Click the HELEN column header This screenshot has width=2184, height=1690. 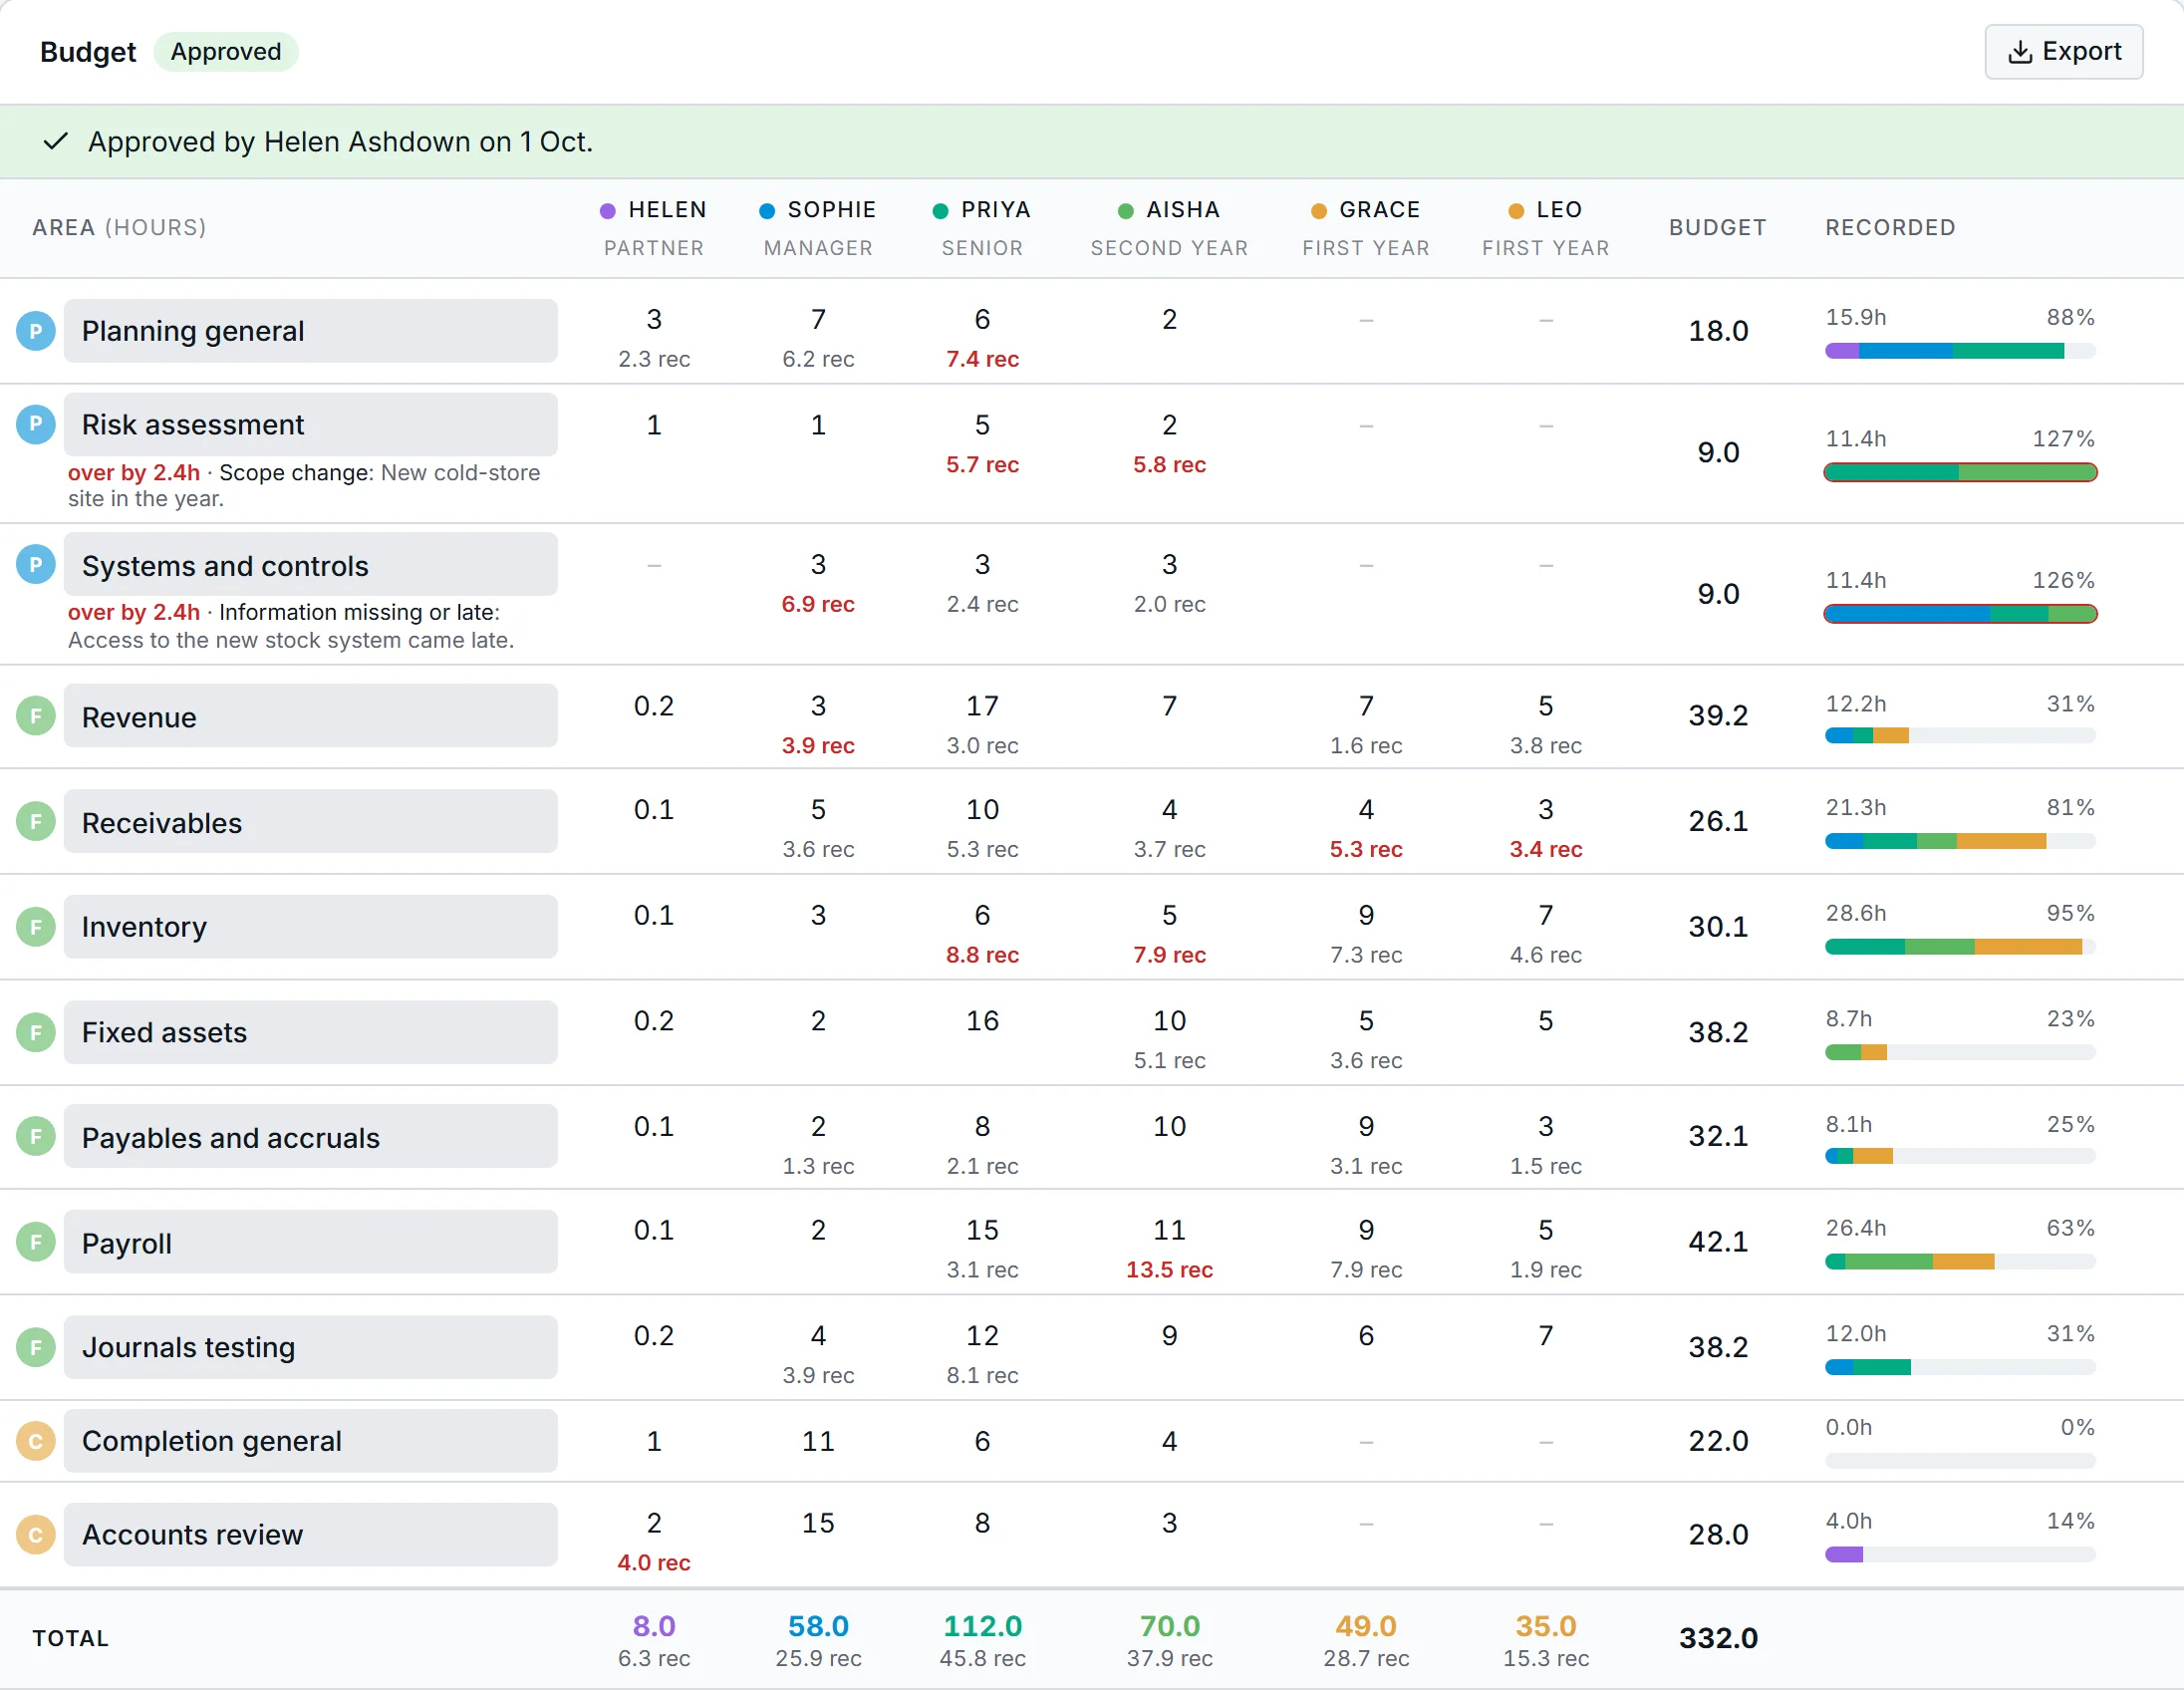point(654,228)
